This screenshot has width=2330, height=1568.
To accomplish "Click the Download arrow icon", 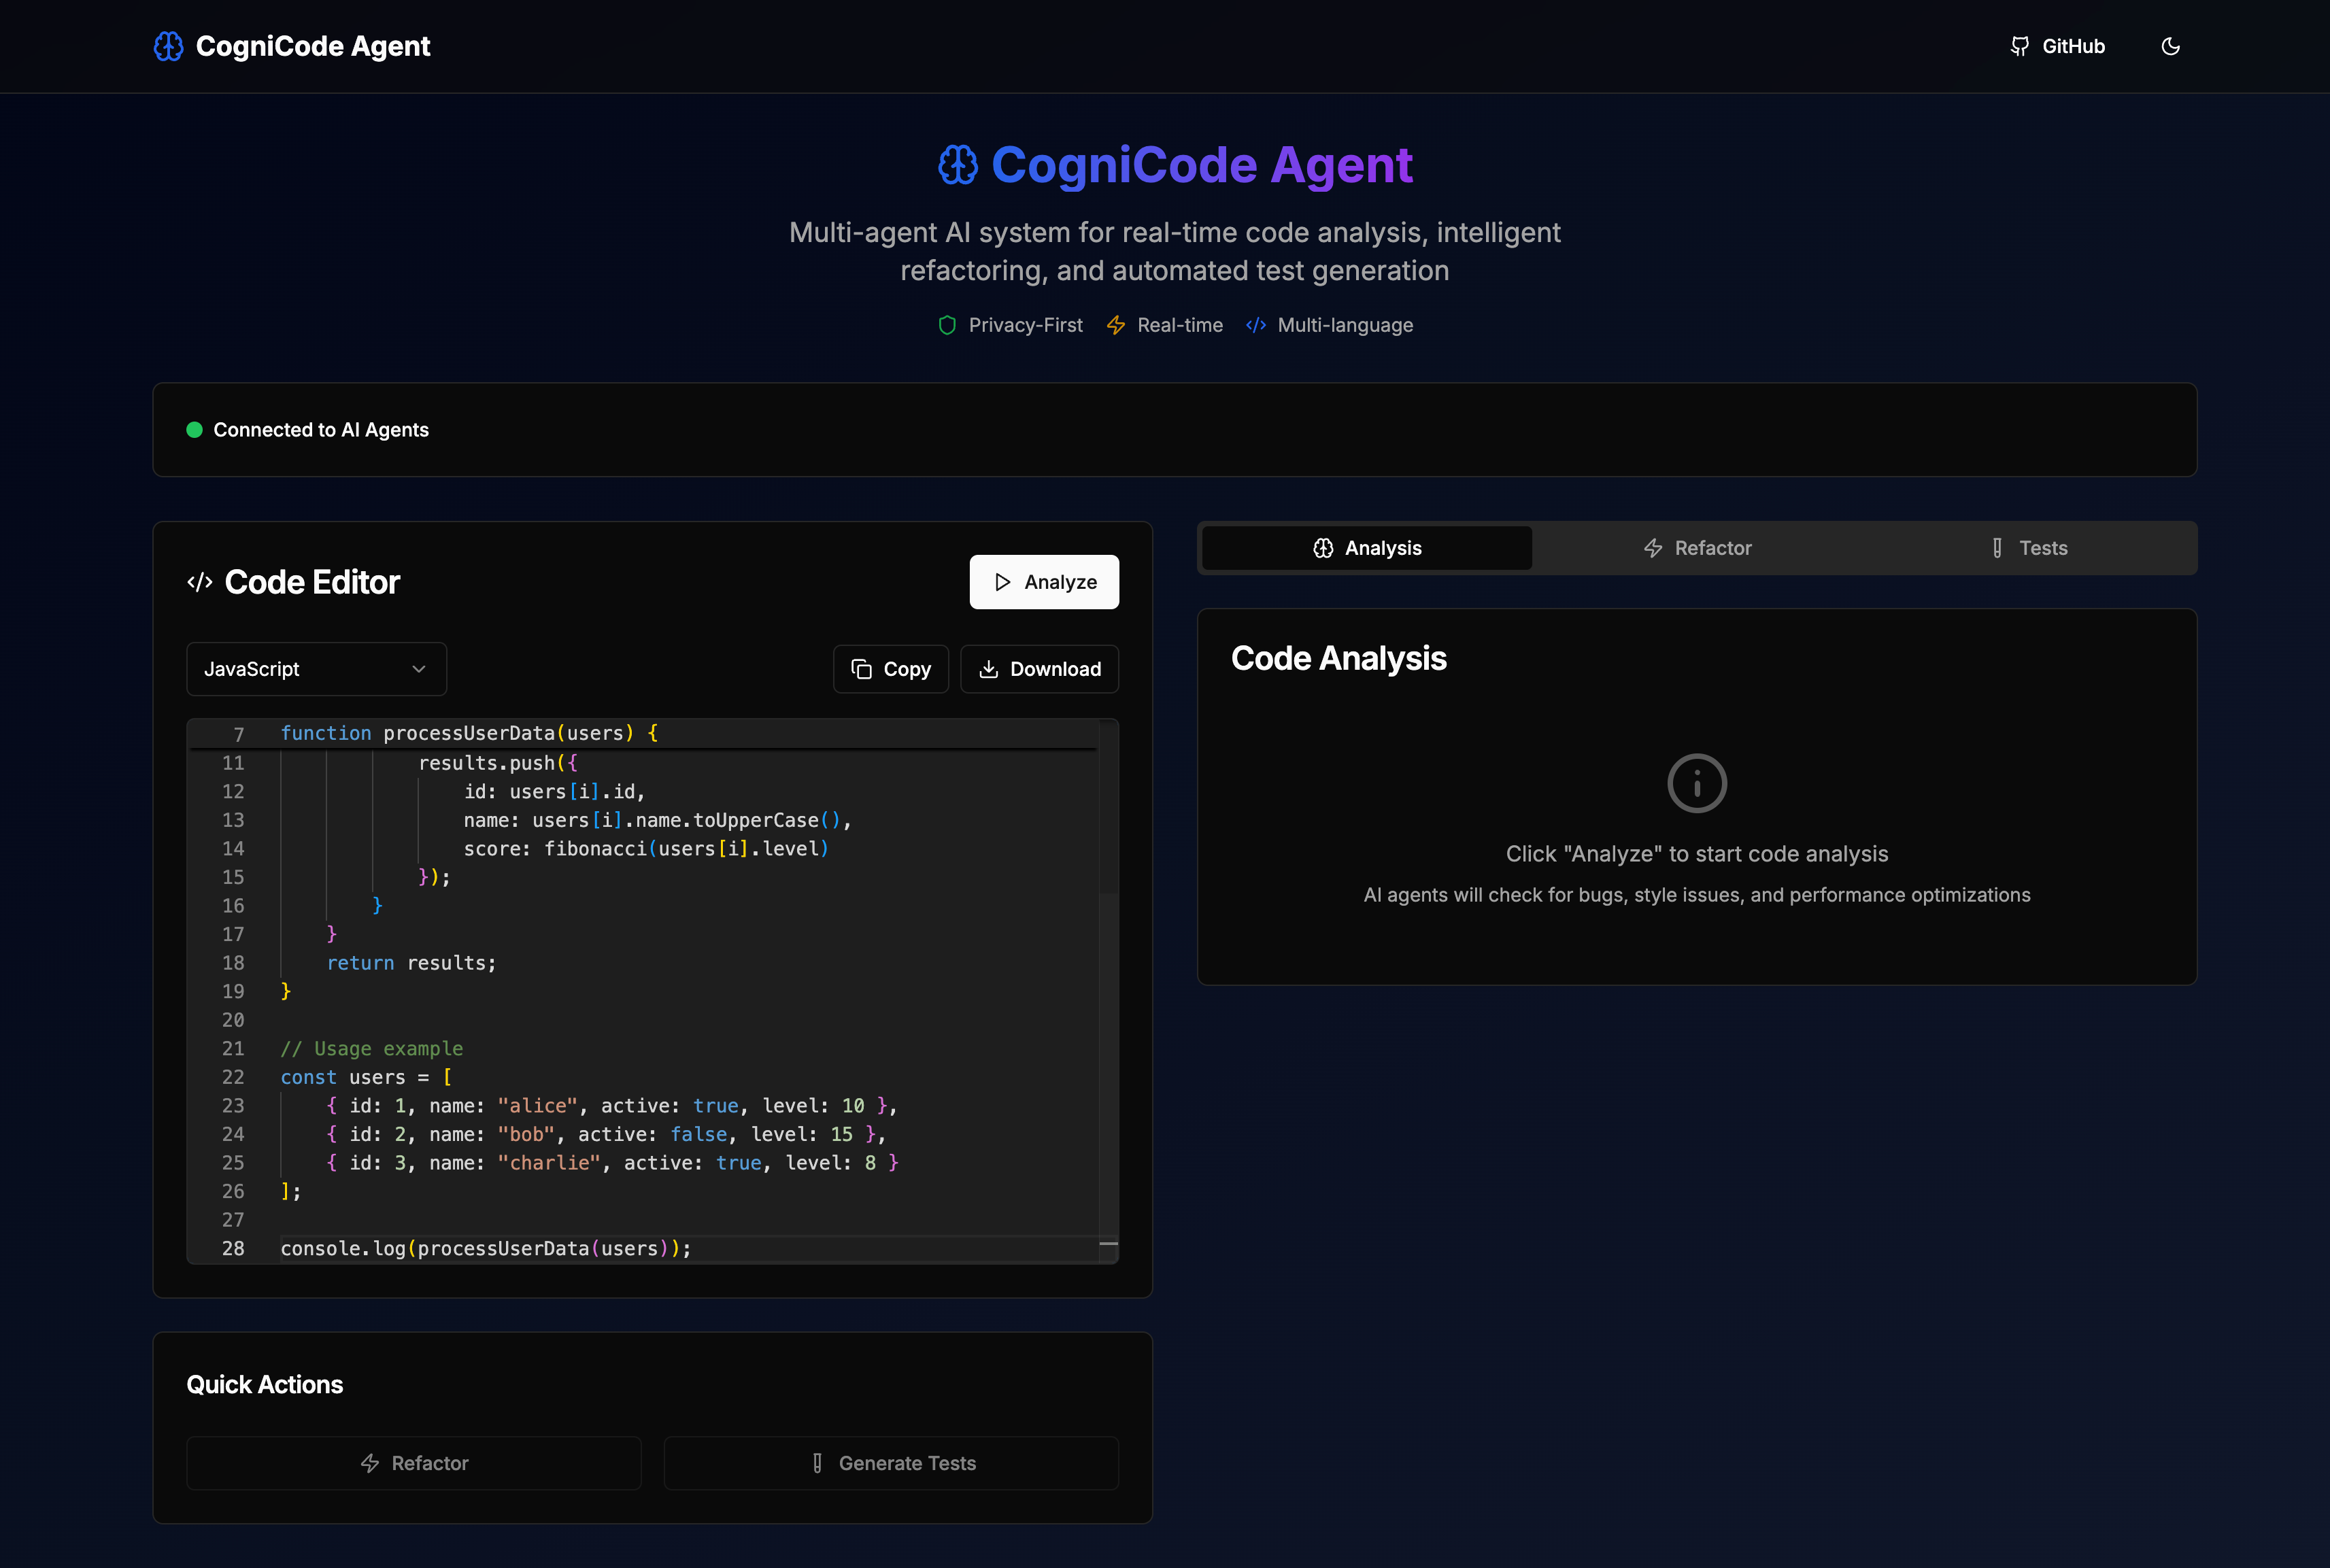I will tap(988, 669).
